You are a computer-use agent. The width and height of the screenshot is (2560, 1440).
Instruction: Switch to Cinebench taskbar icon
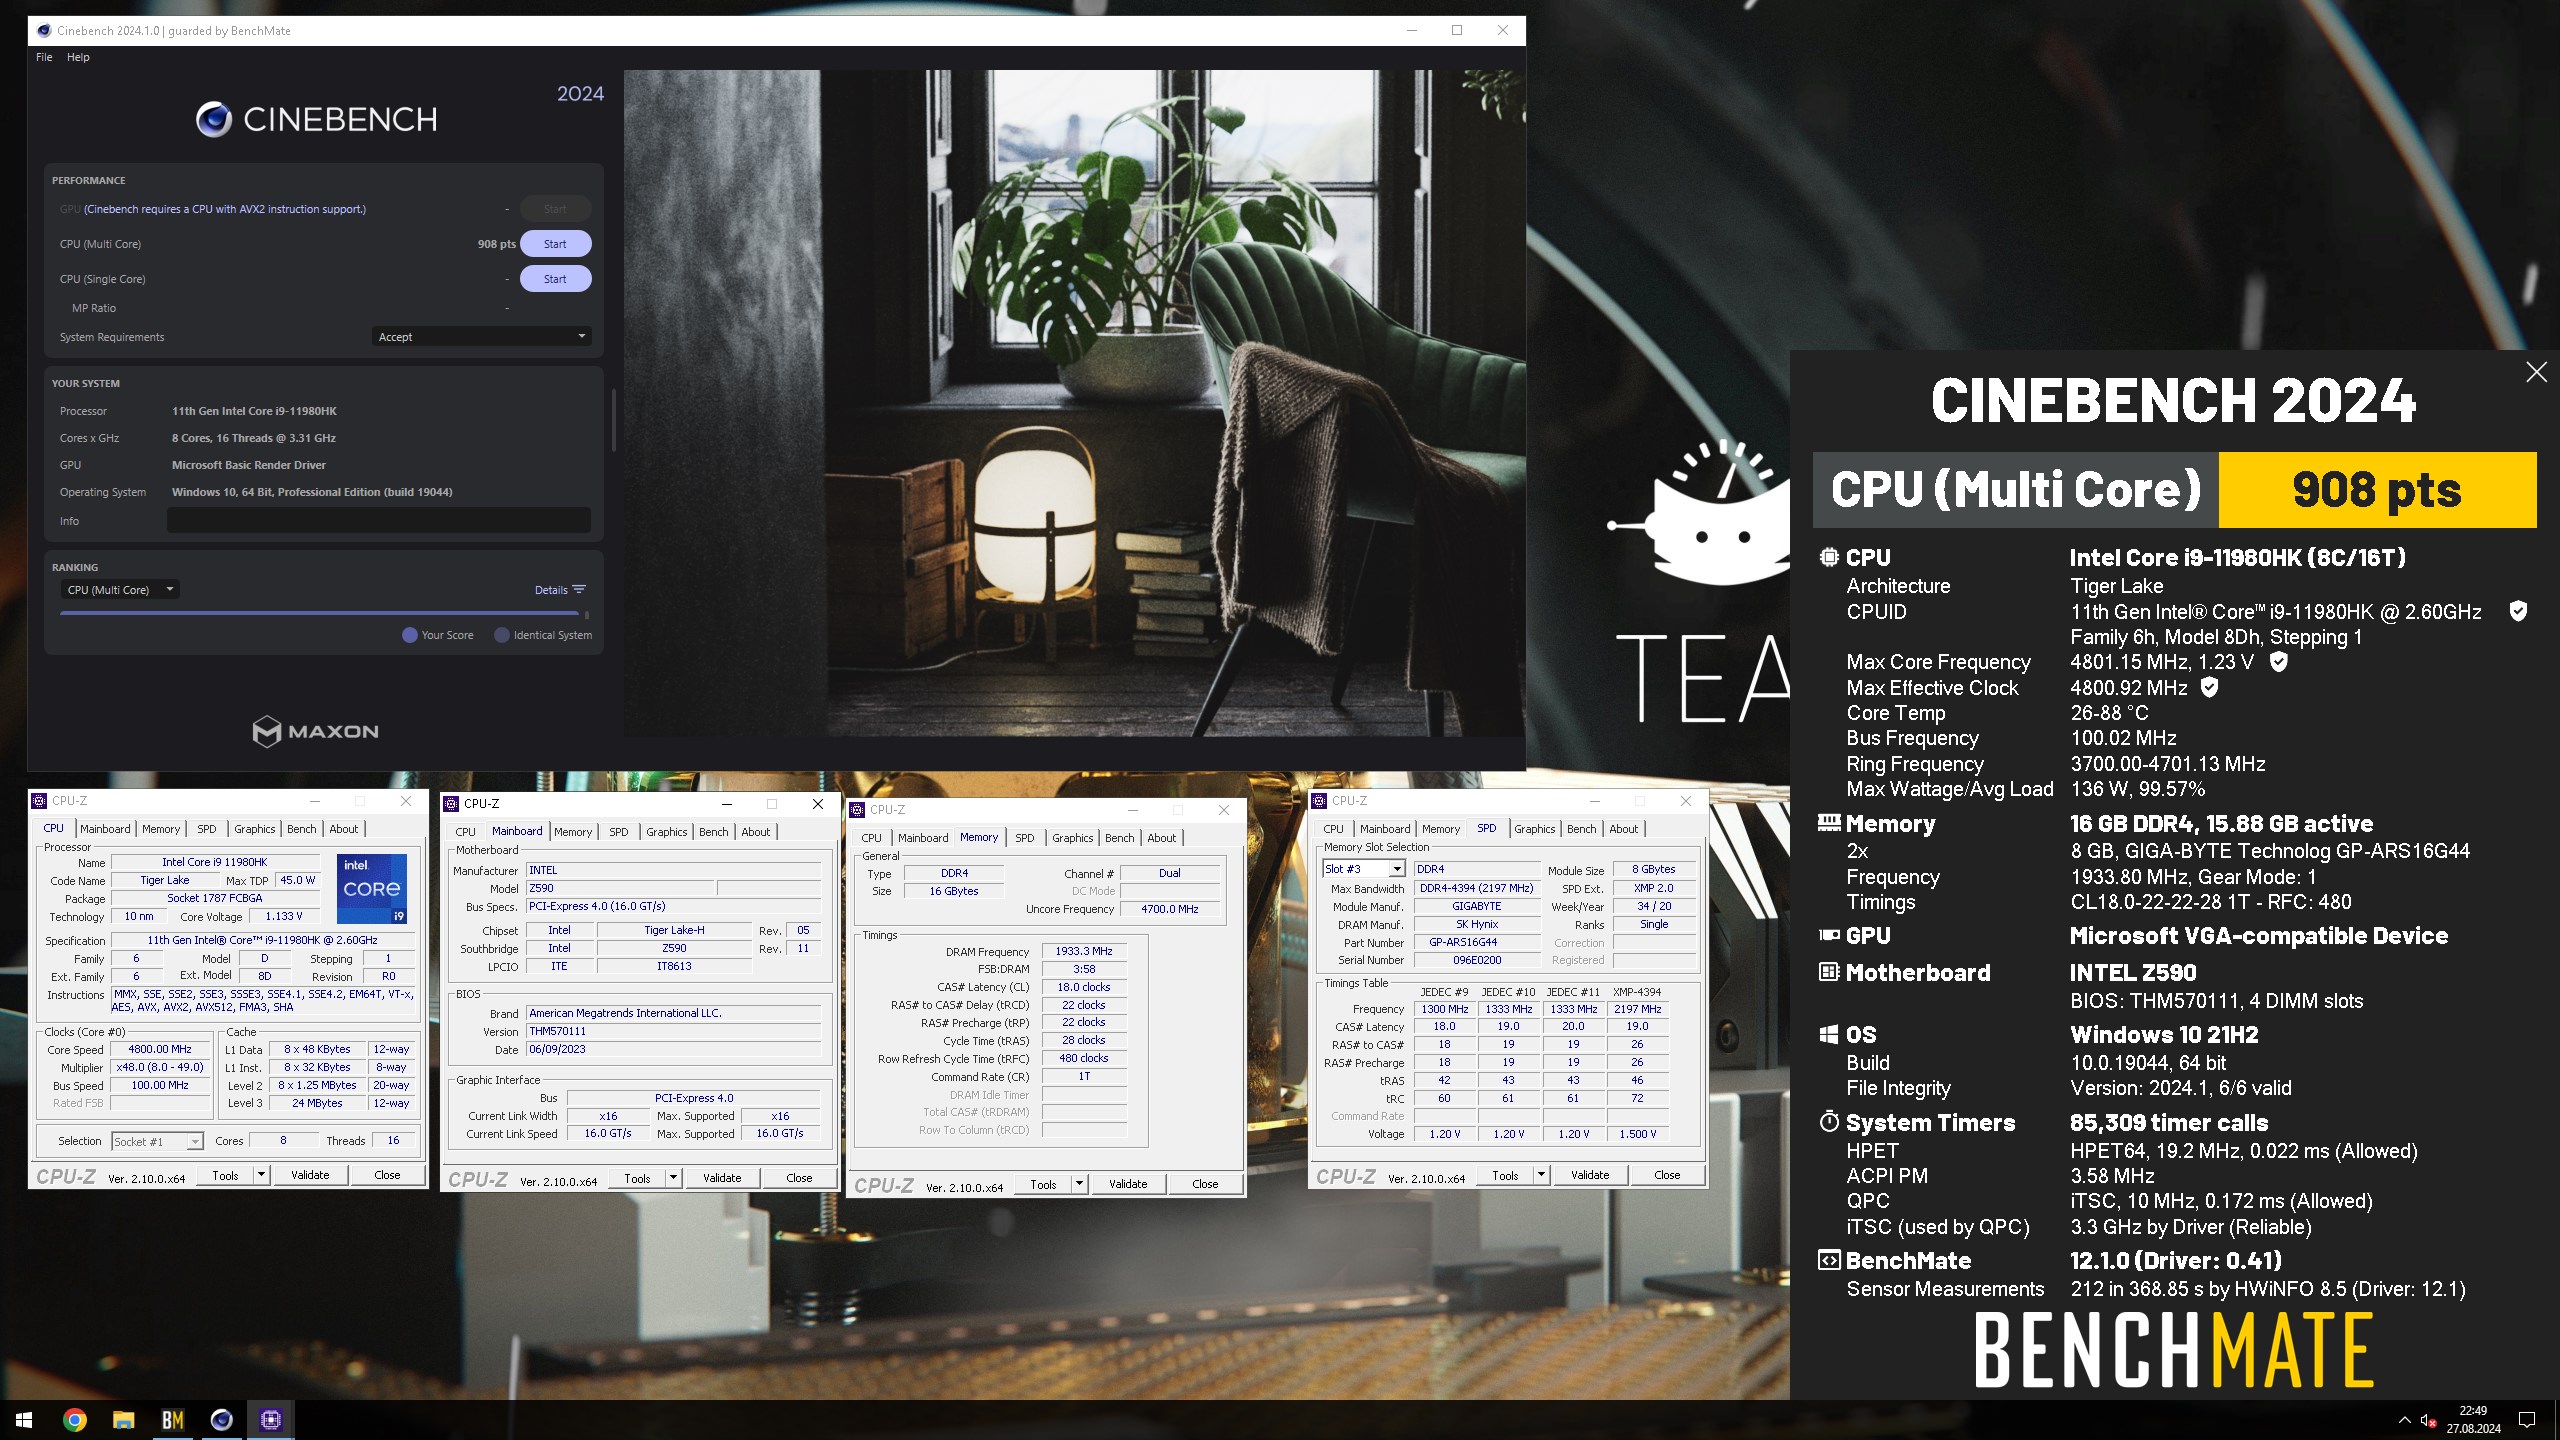click(x=221, y=1420)
